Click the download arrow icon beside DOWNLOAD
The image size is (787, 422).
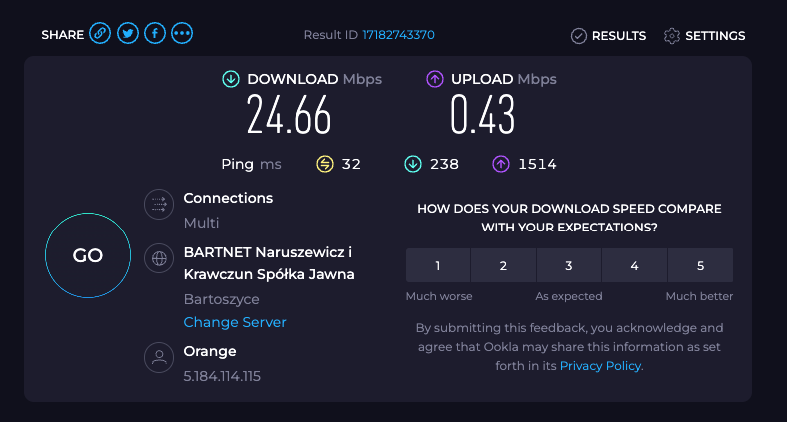pos(231,79)
